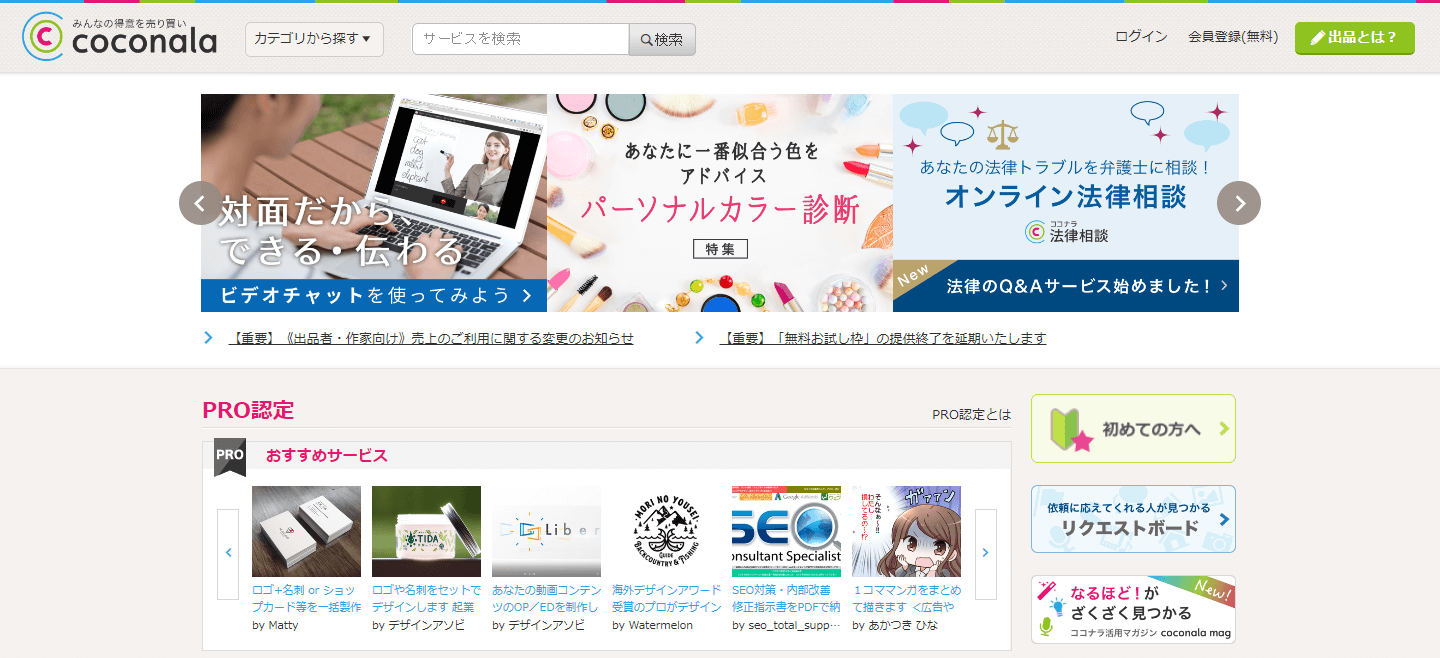Open the coconala mag banner
This screenshot has height=658, width=1440.
click(x=1133, y=609)
